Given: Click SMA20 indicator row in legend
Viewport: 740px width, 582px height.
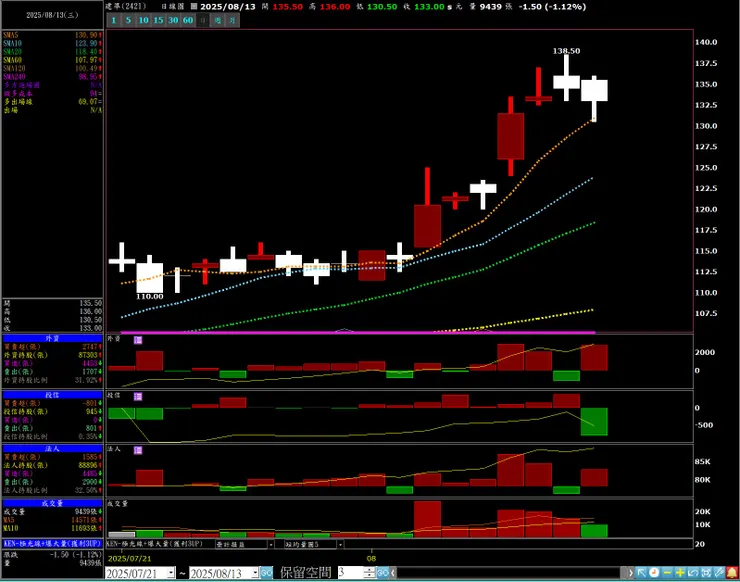Looking at the screenshot, I should coord(52,51).
